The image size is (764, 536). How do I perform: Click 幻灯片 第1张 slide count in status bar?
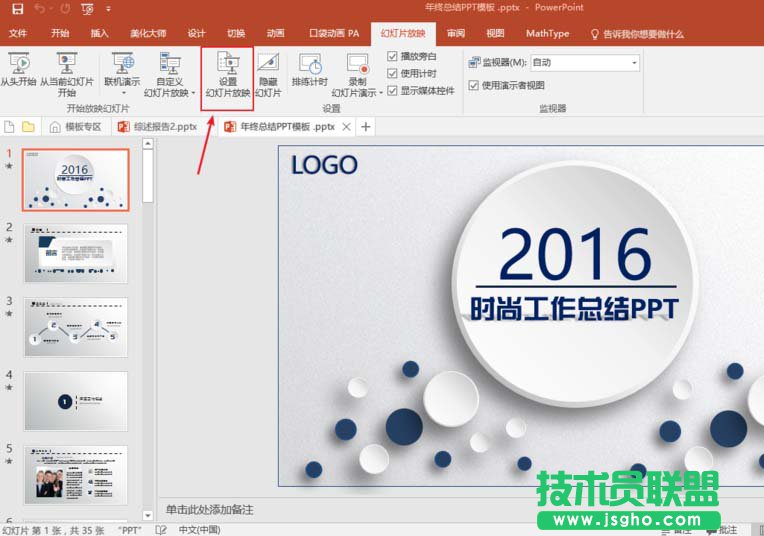(x=53, y=530)
